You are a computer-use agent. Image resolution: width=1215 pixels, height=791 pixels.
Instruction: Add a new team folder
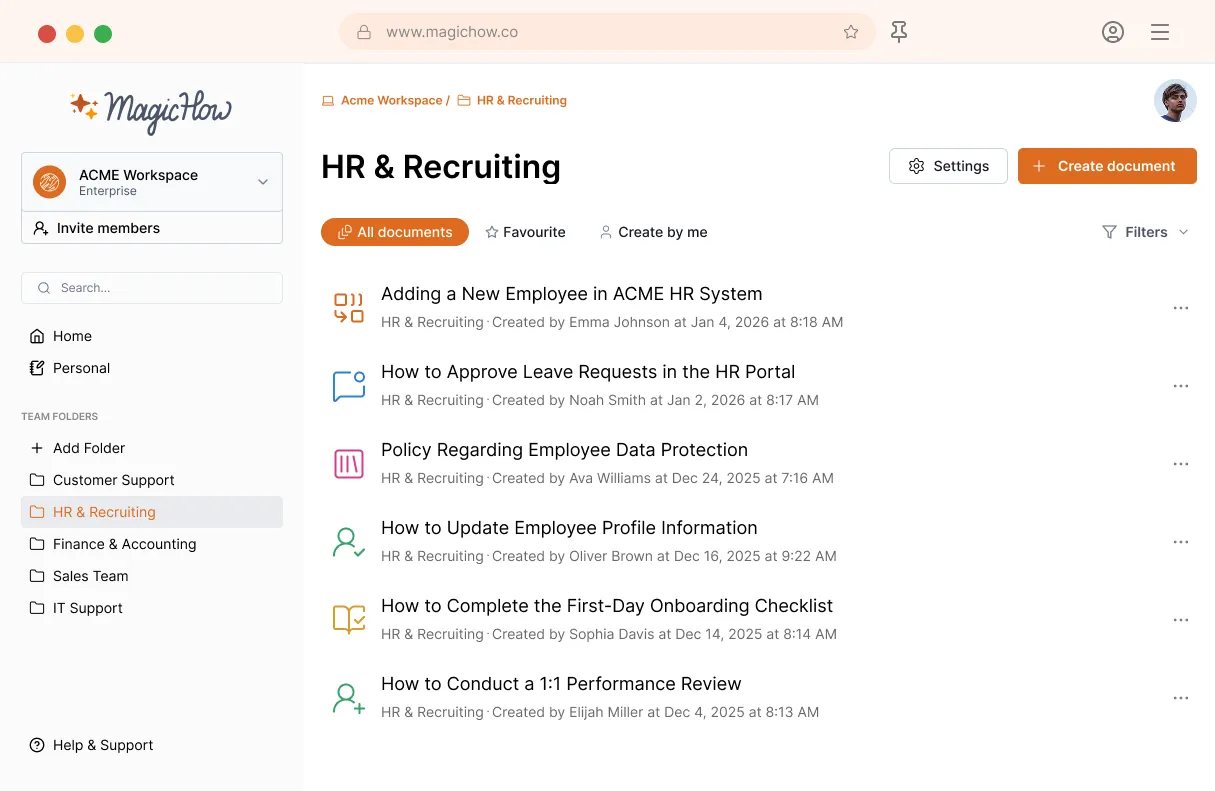88,448
